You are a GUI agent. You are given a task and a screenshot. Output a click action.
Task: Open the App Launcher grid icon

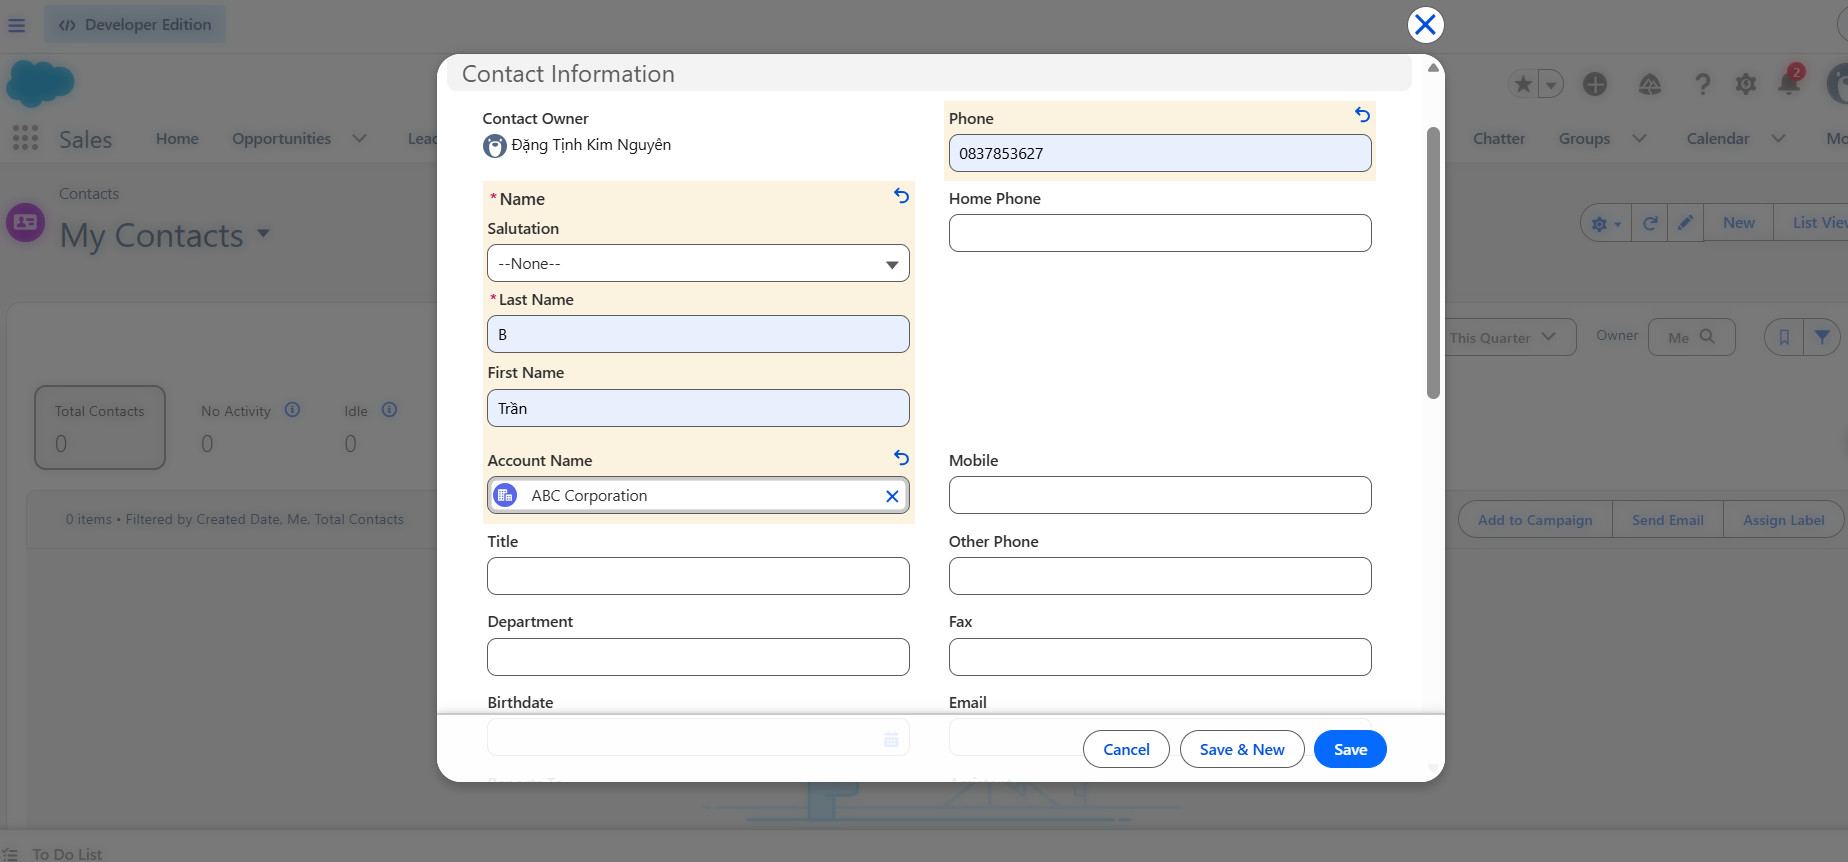pyautogui.click(x=25, y=138)
